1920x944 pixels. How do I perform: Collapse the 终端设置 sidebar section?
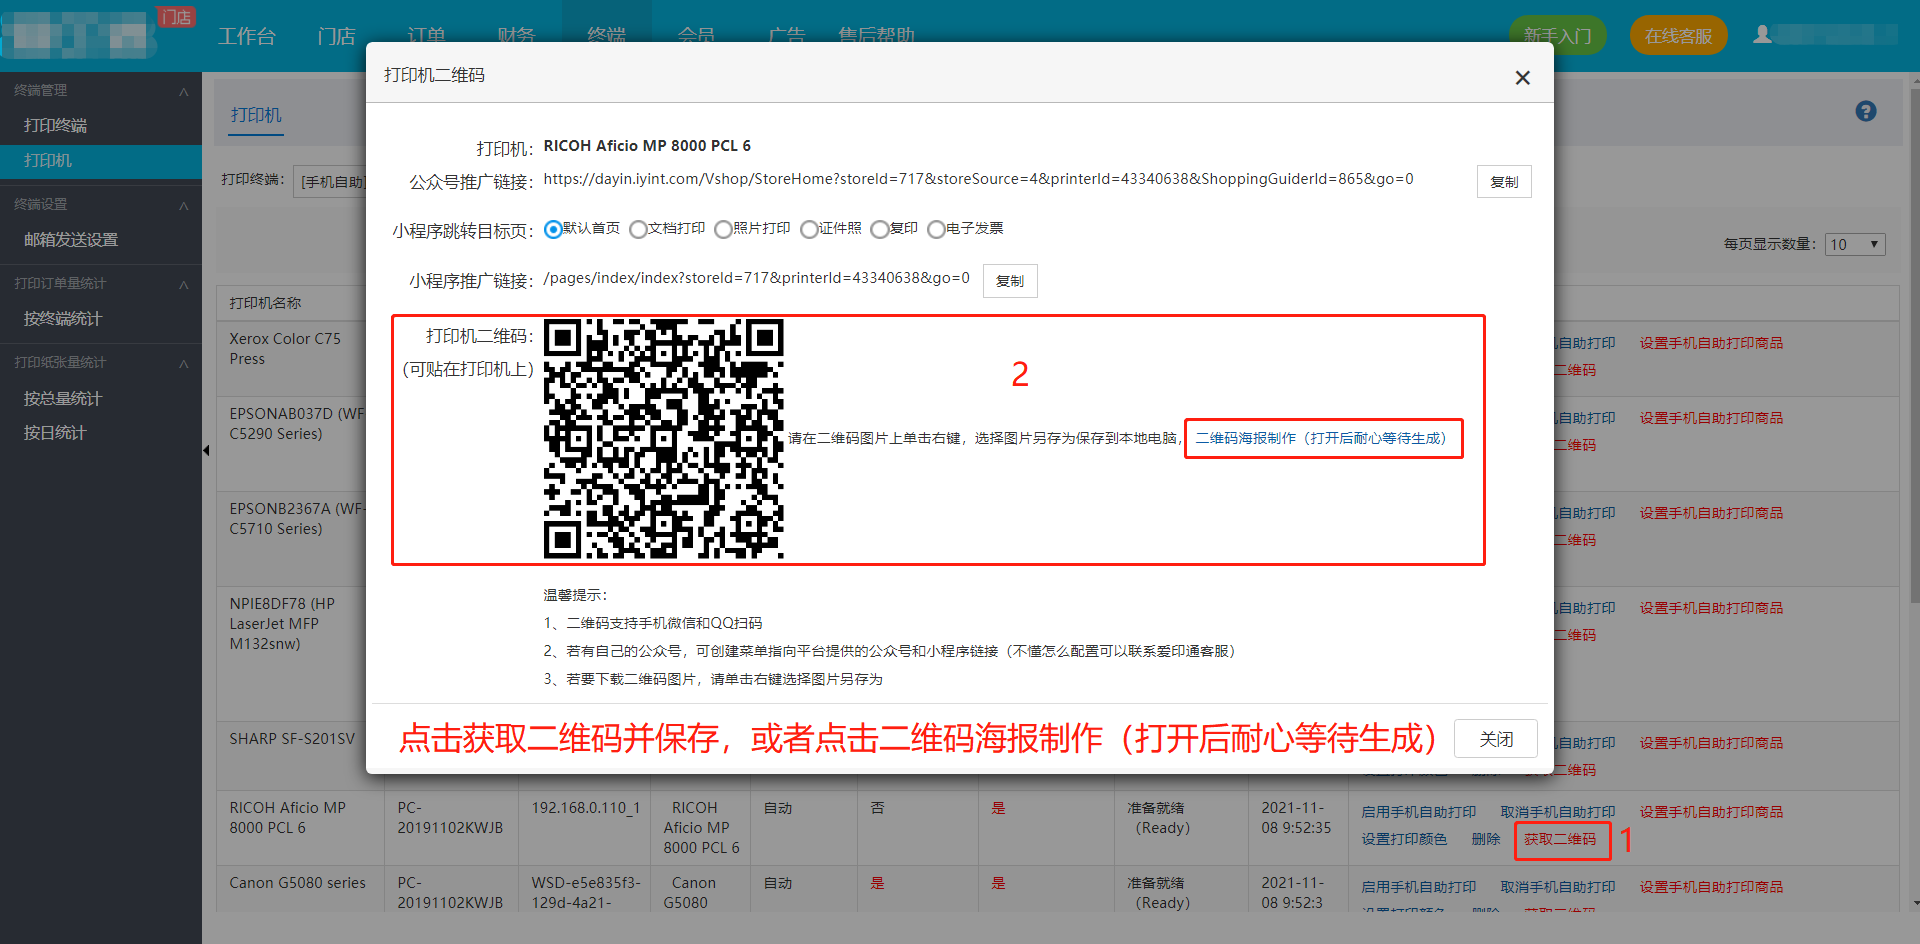tap(184, 205)
